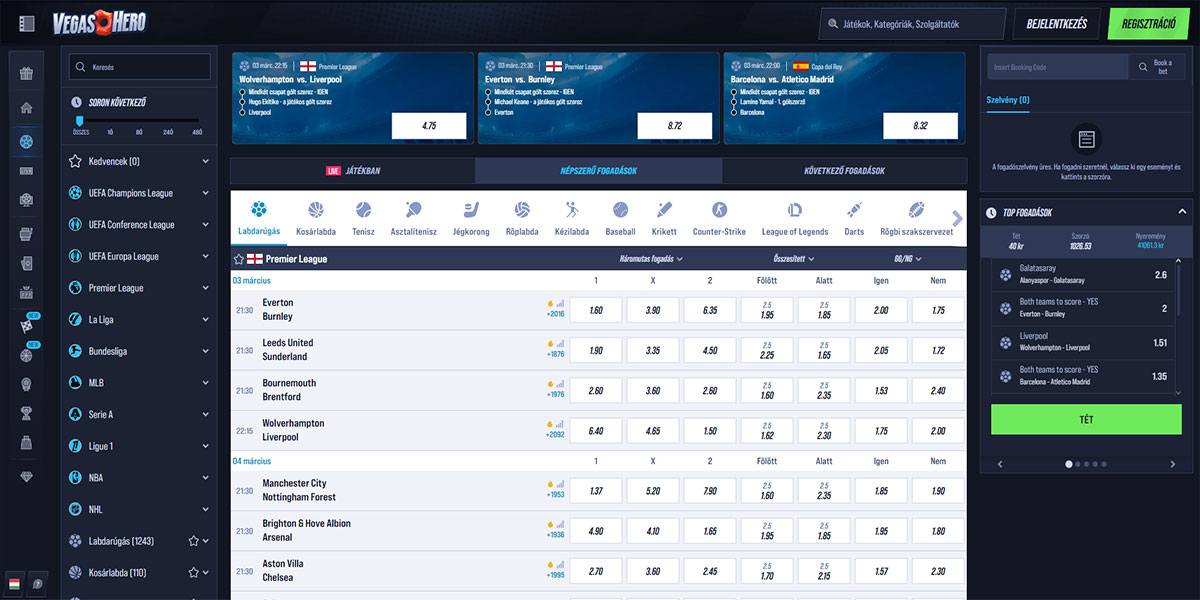Click the green Regisztráció button
This screenshot has width=1200, height=600.
[x=1148, y=23]
